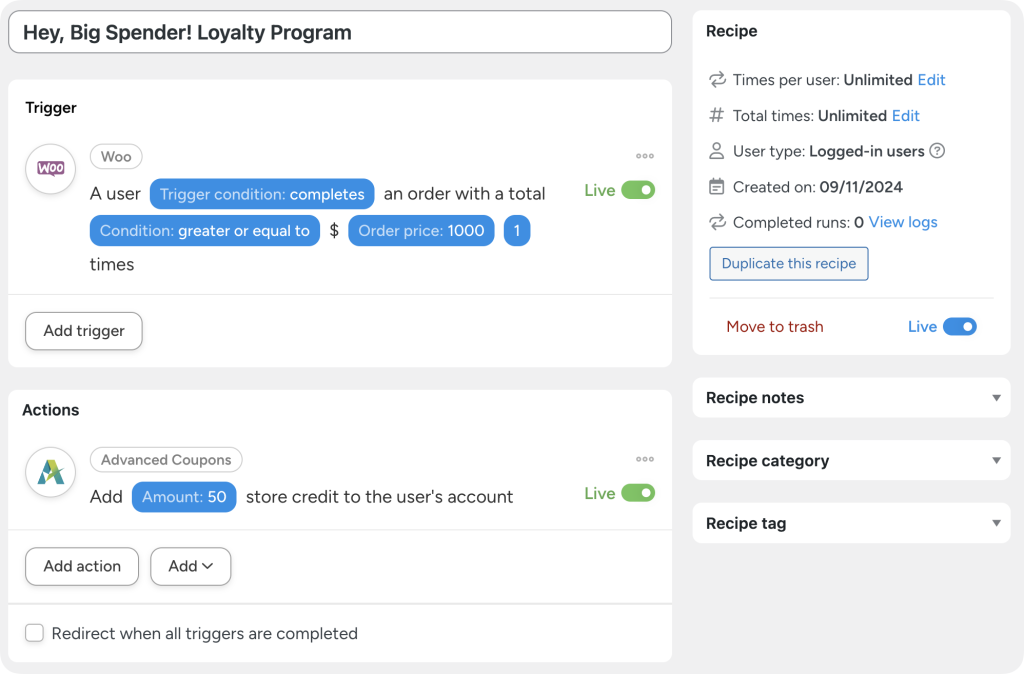Viewport: 1024px width, 674px height.
Task: Click the Add trigger button
Action: pyautogui.click(x=84, y=331)
